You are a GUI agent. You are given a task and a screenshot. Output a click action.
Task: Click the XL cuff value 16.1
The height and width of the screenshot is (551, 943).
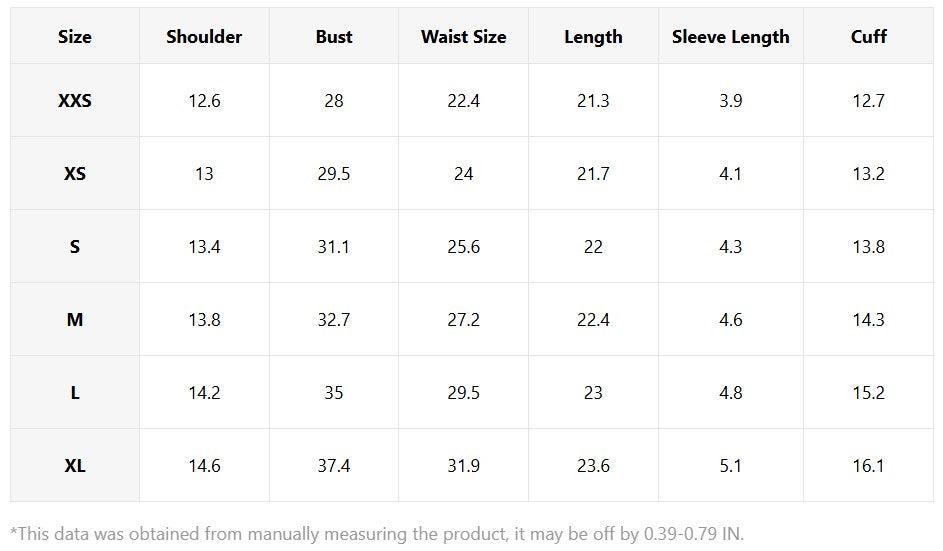click(x=868, y=466)
